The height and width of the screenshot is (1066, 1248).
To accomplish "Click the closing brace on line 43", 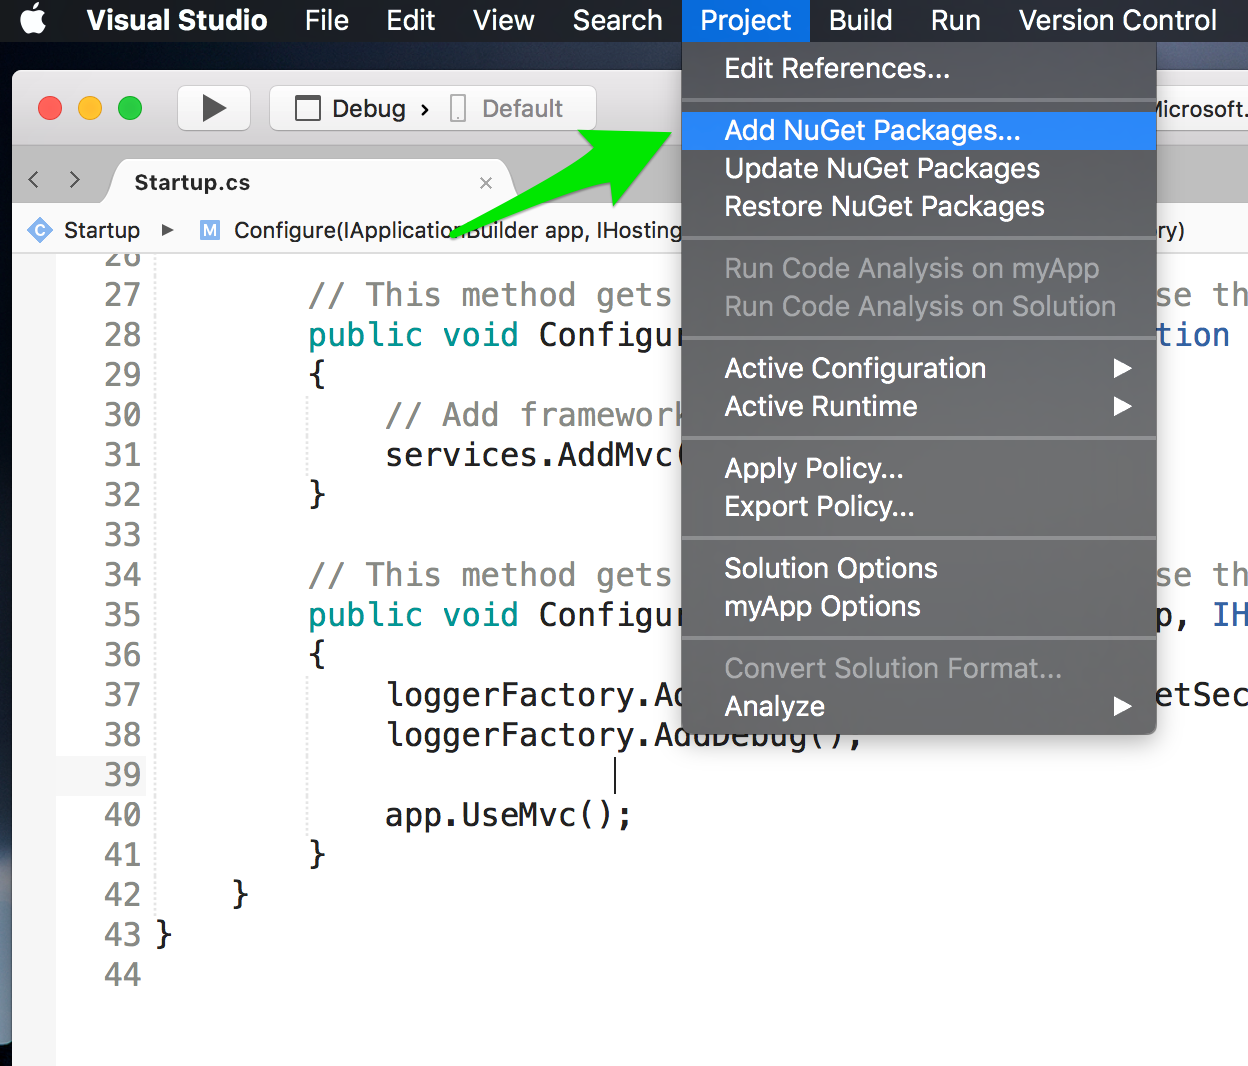I will coord(164,934).
